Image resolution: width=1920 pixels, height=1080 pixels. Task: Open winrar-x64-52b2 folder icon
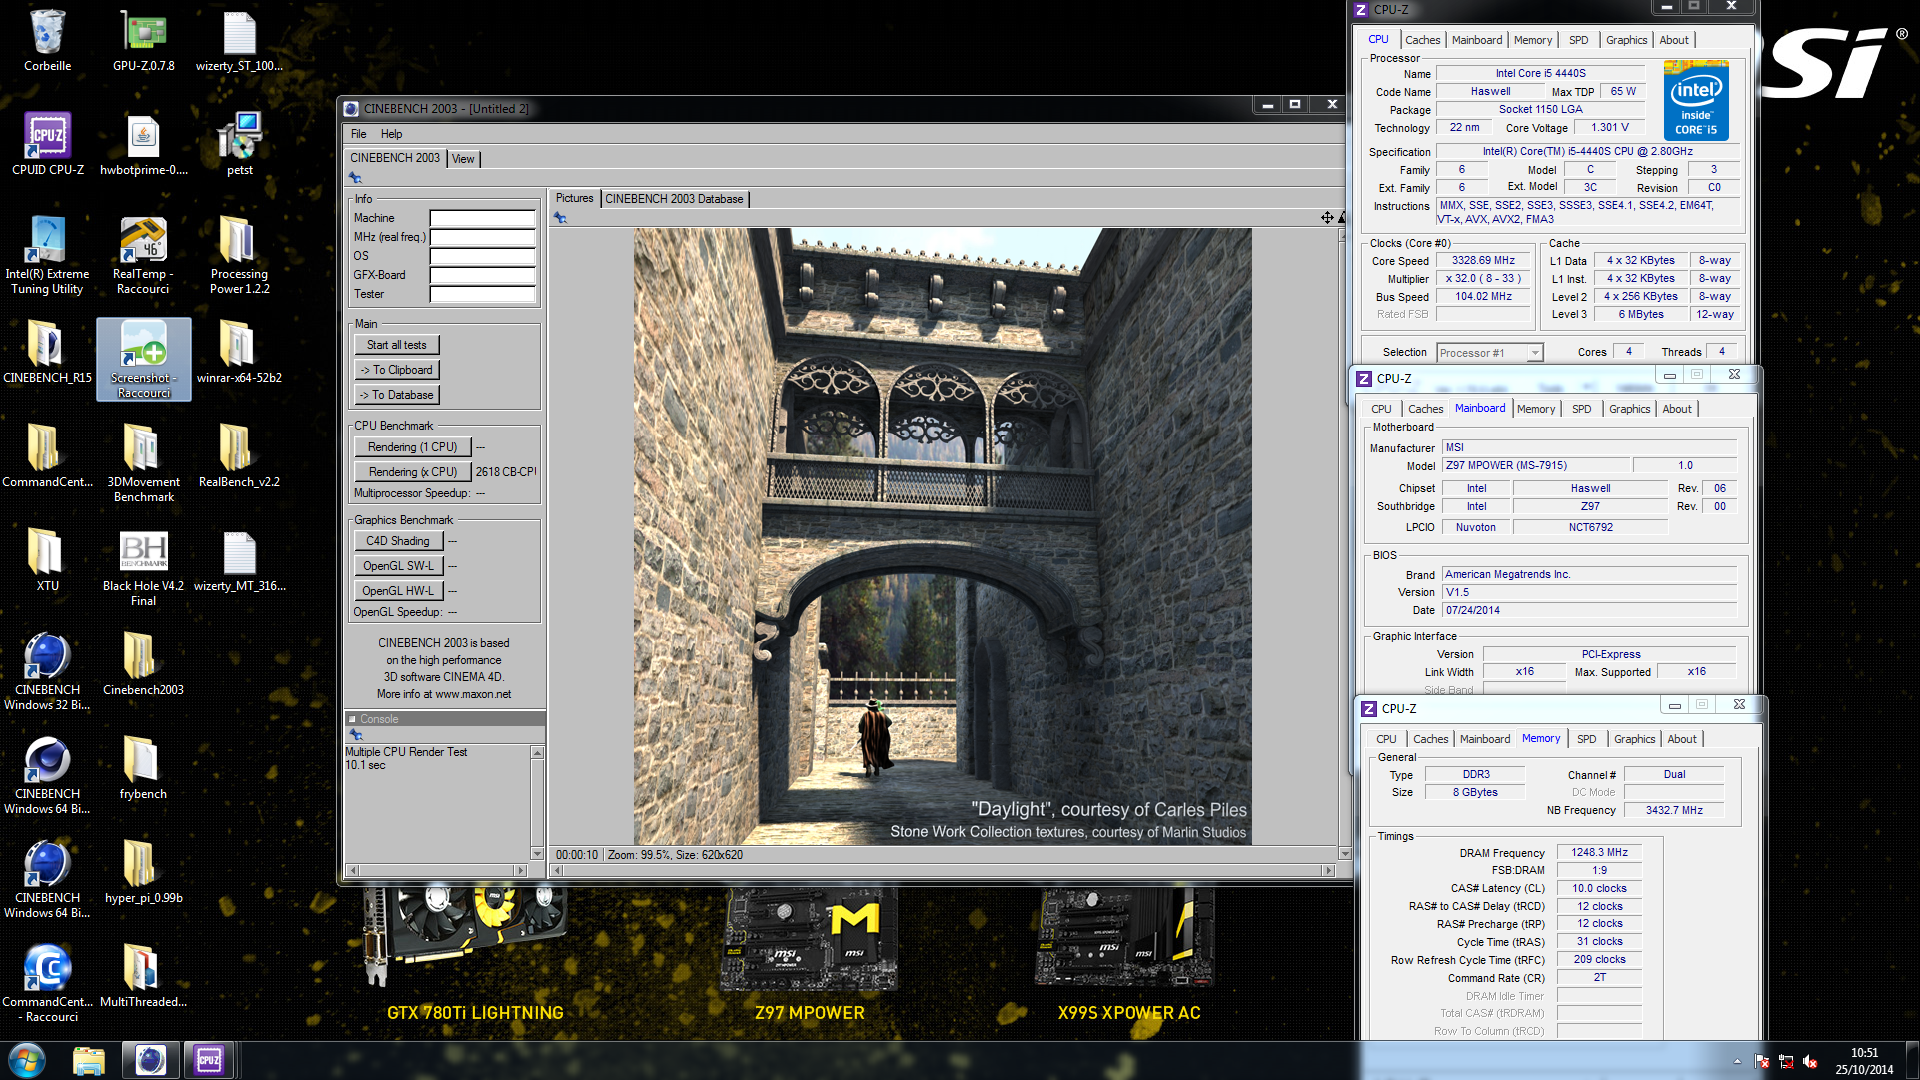tap(239, 352)
